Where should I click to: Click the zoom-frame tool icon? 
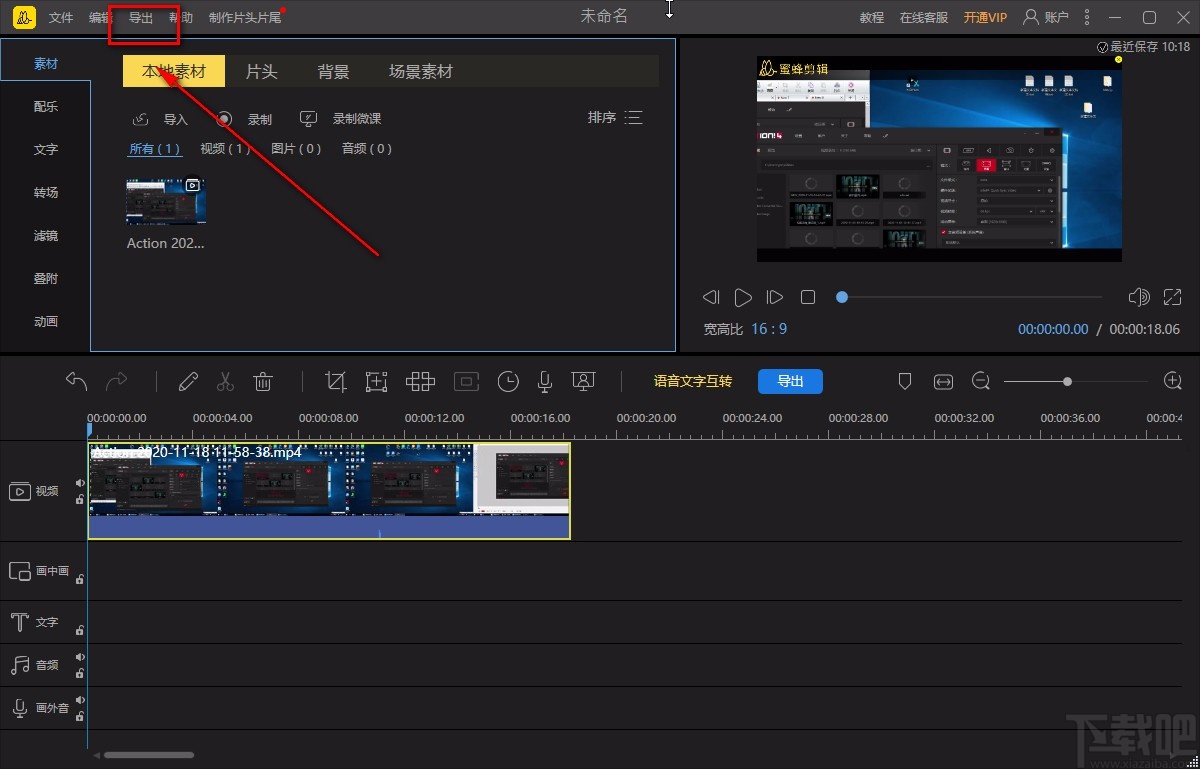click(x=376, y=381)
